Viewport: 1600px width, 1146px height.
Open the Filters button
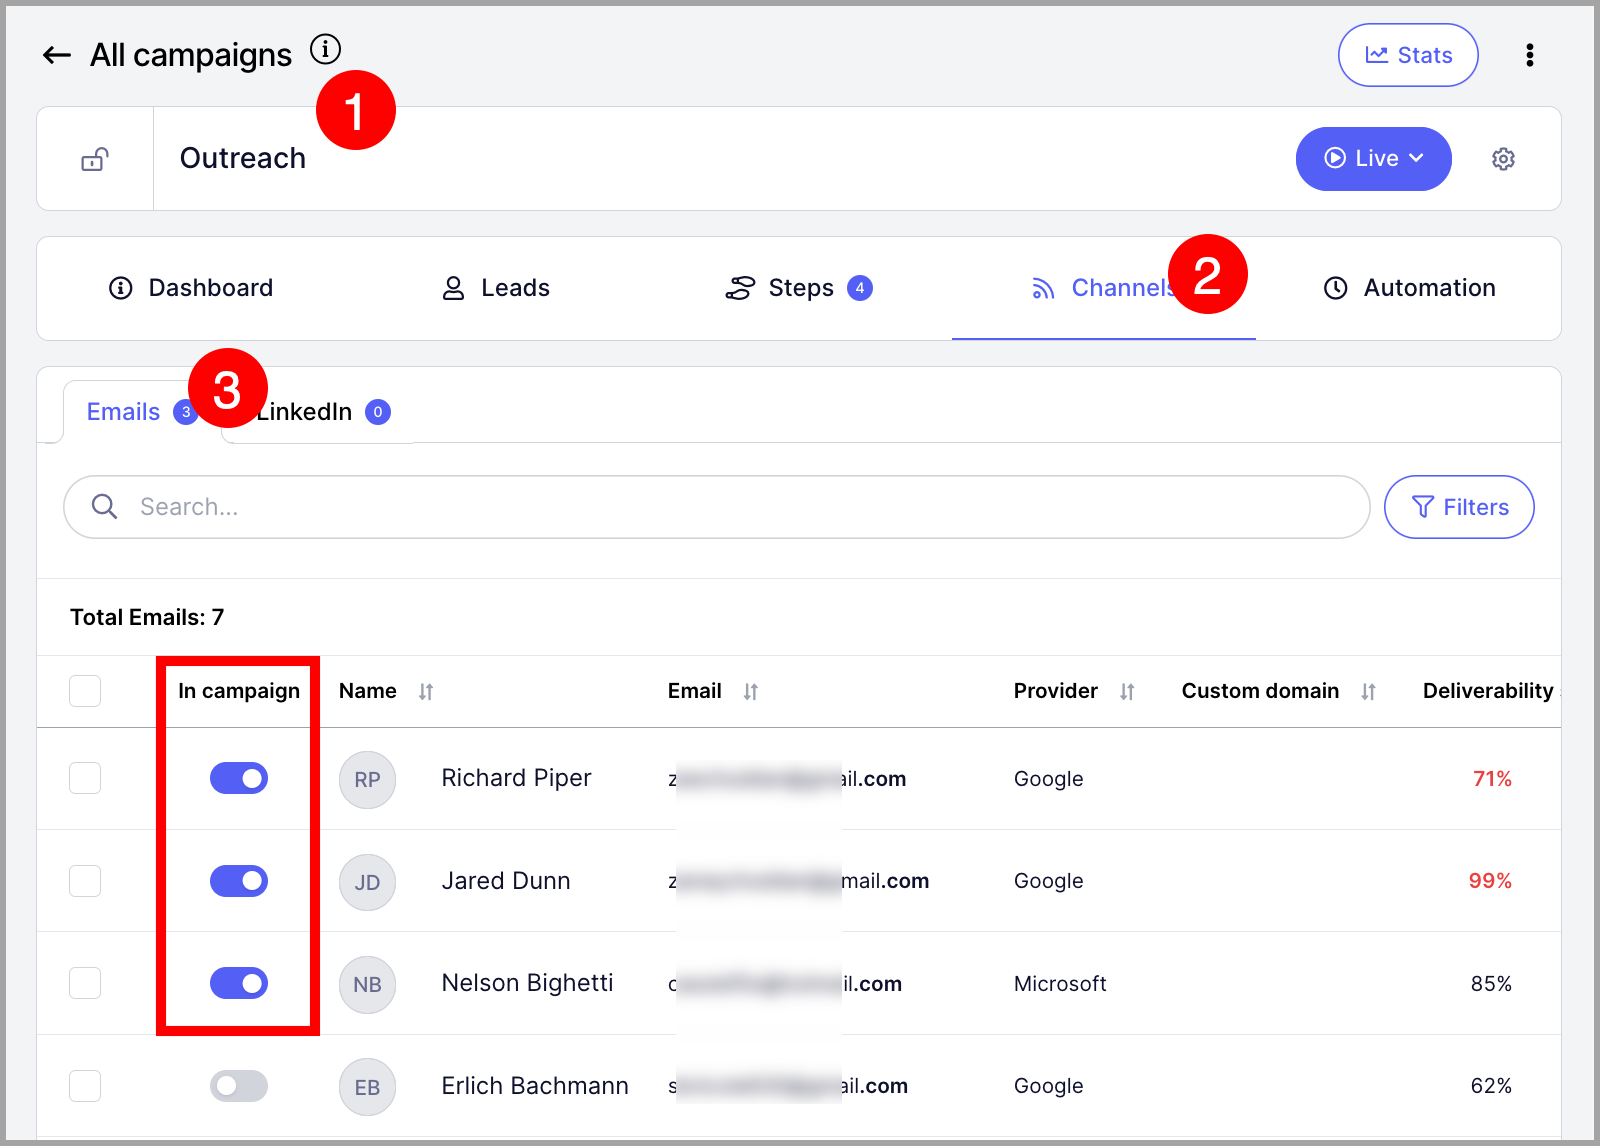tap(1459, 507)
